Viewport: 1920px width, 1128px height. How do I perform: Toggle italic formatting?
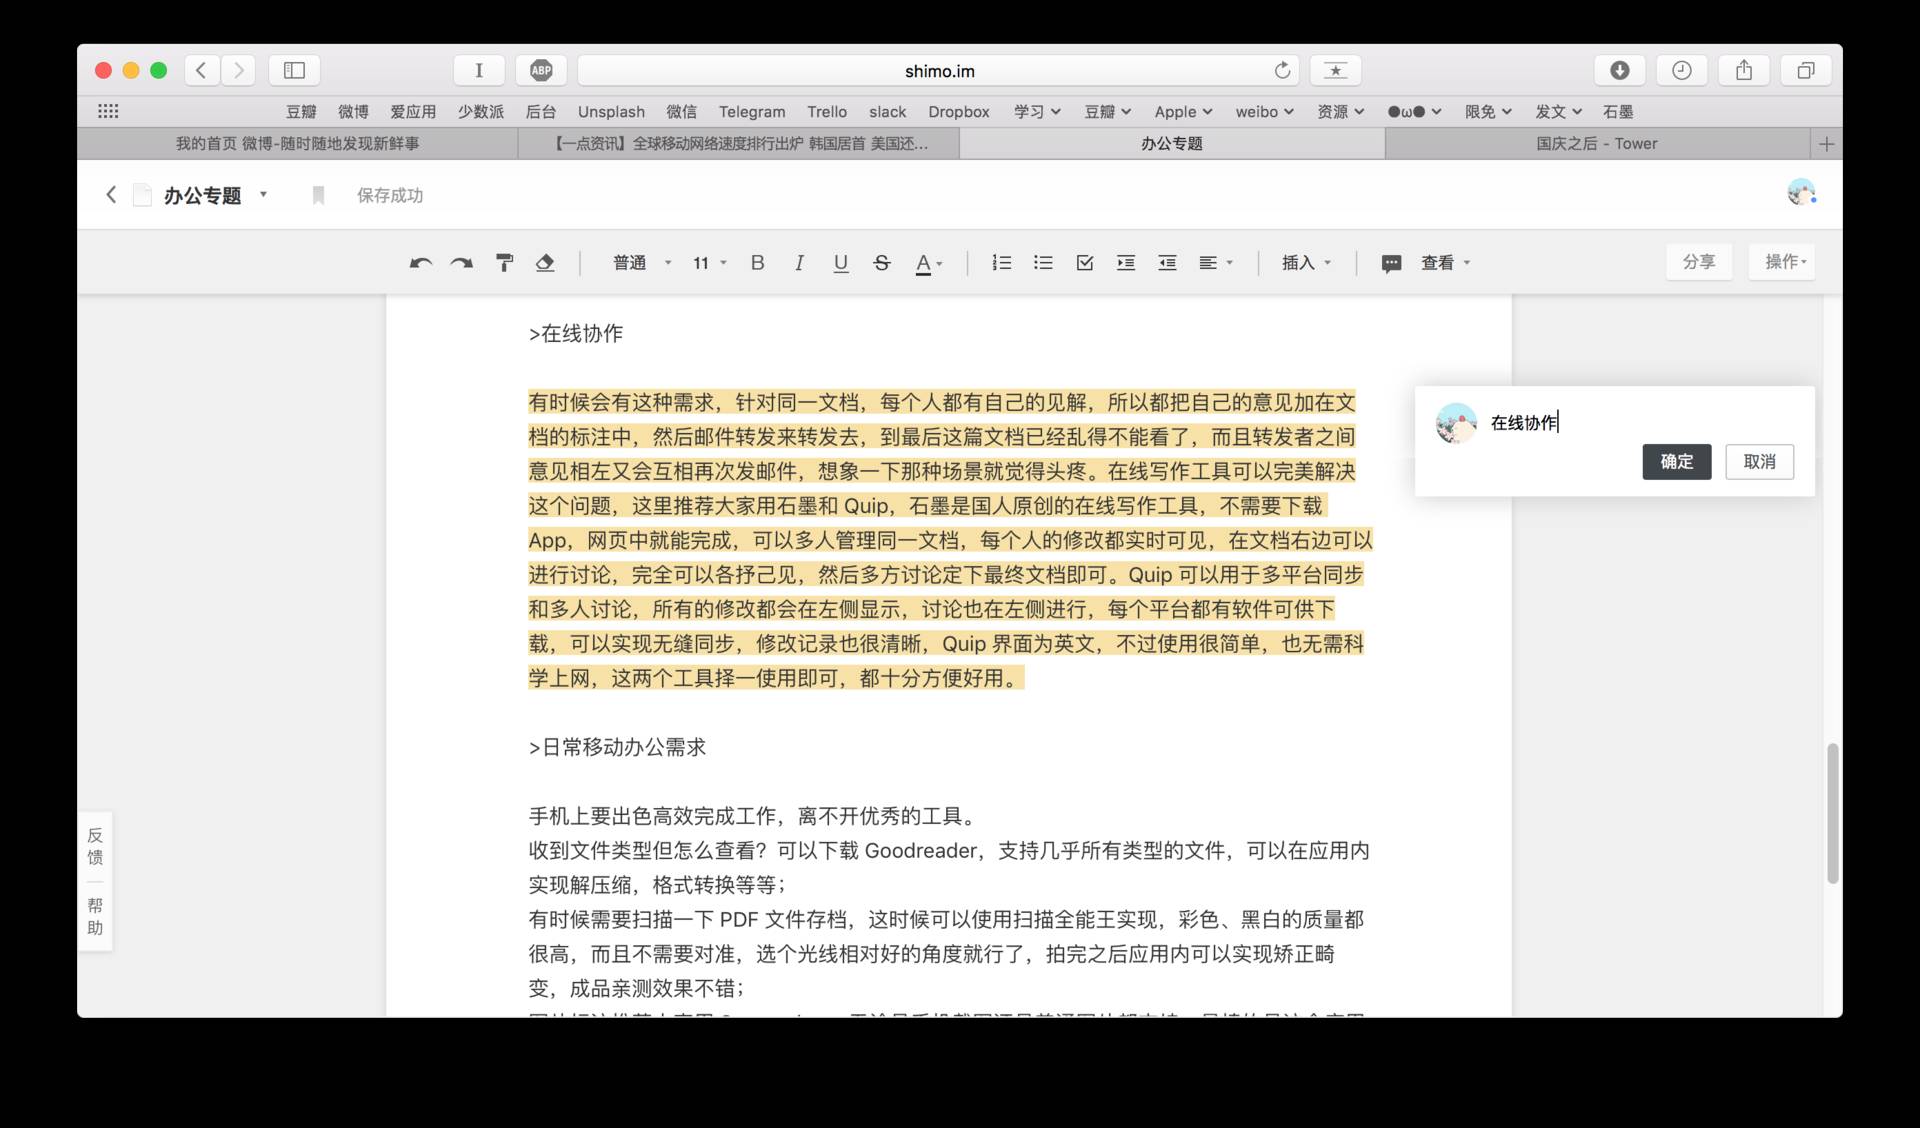point(798,263)
